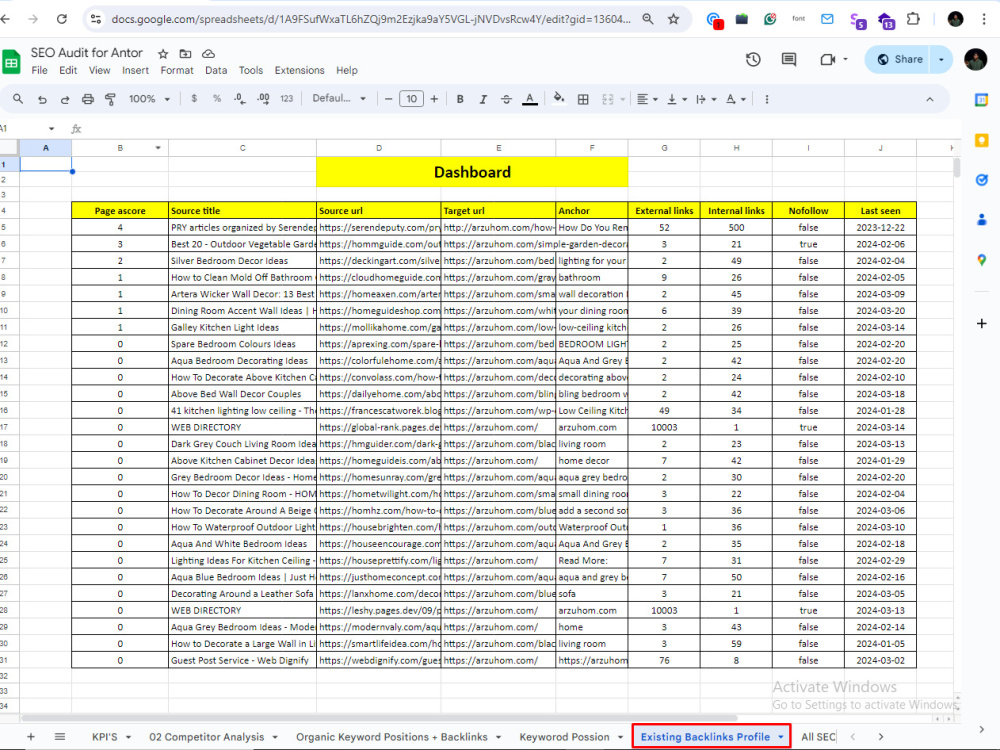Click the Borders grid icon

[583, 99]
